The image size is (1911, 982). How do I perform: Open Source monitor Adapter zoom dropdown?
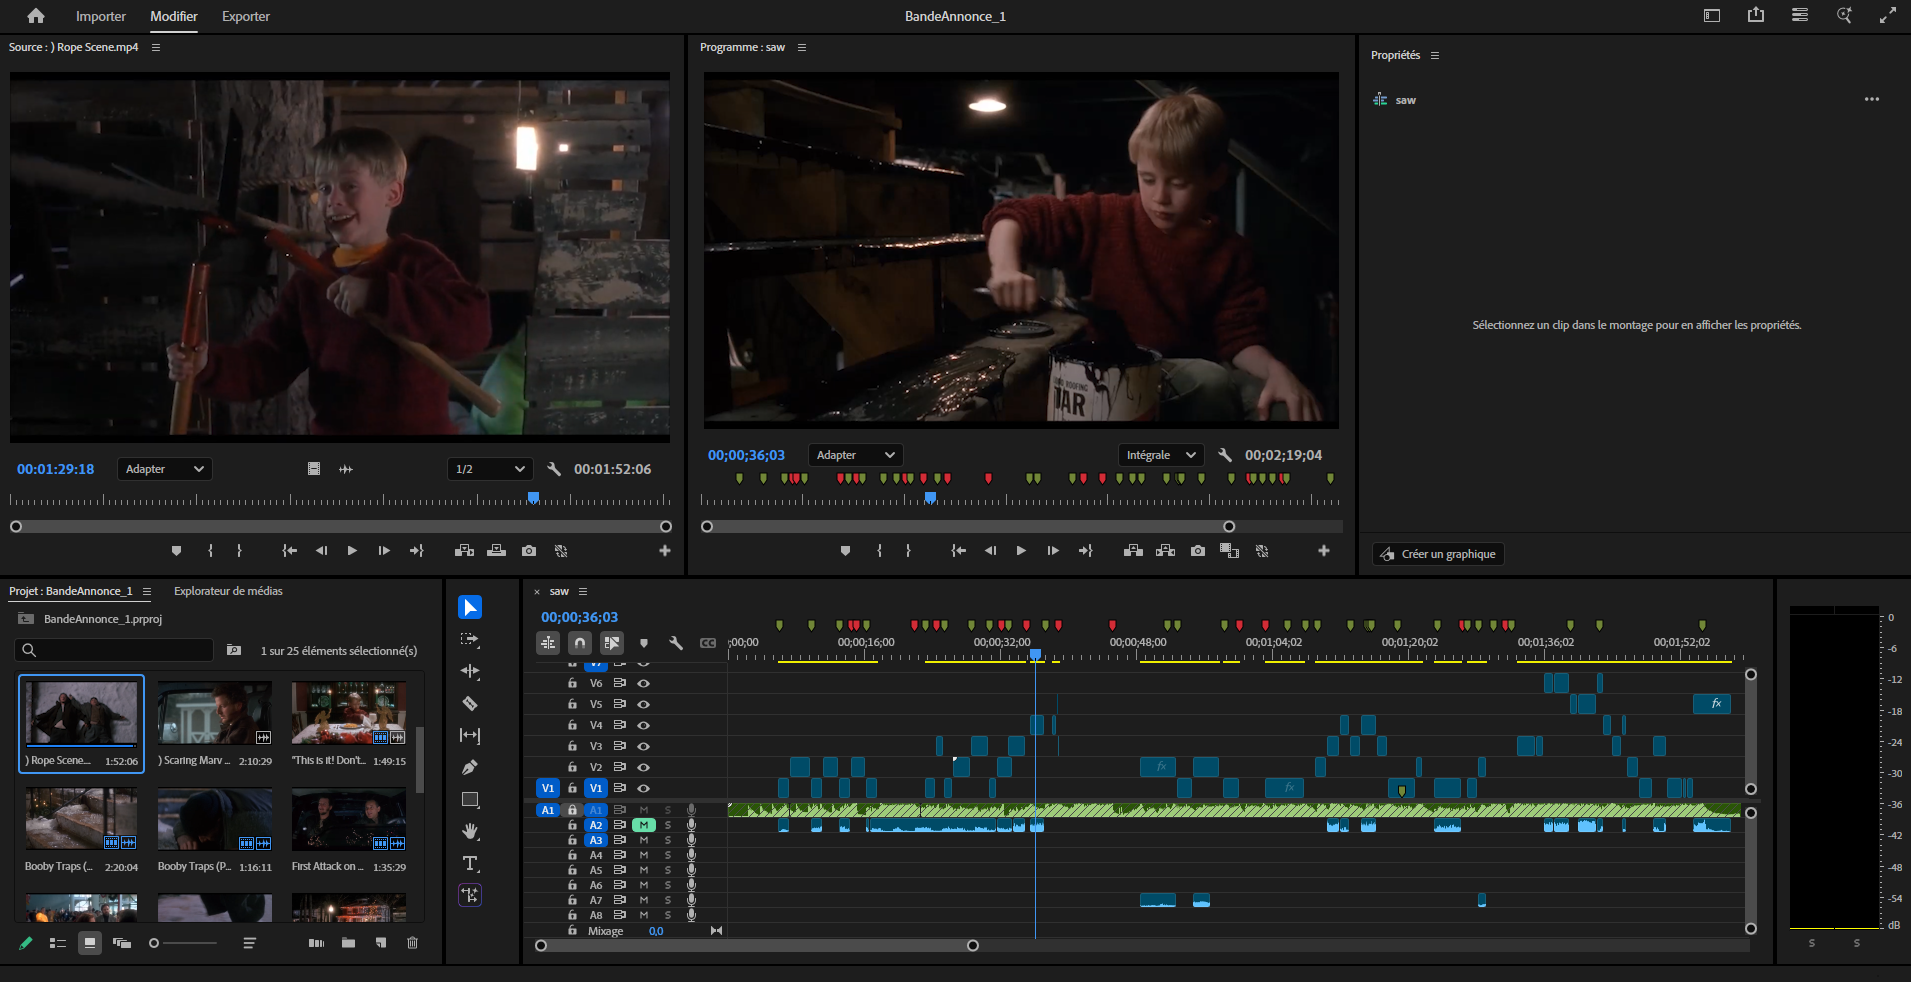164,469
